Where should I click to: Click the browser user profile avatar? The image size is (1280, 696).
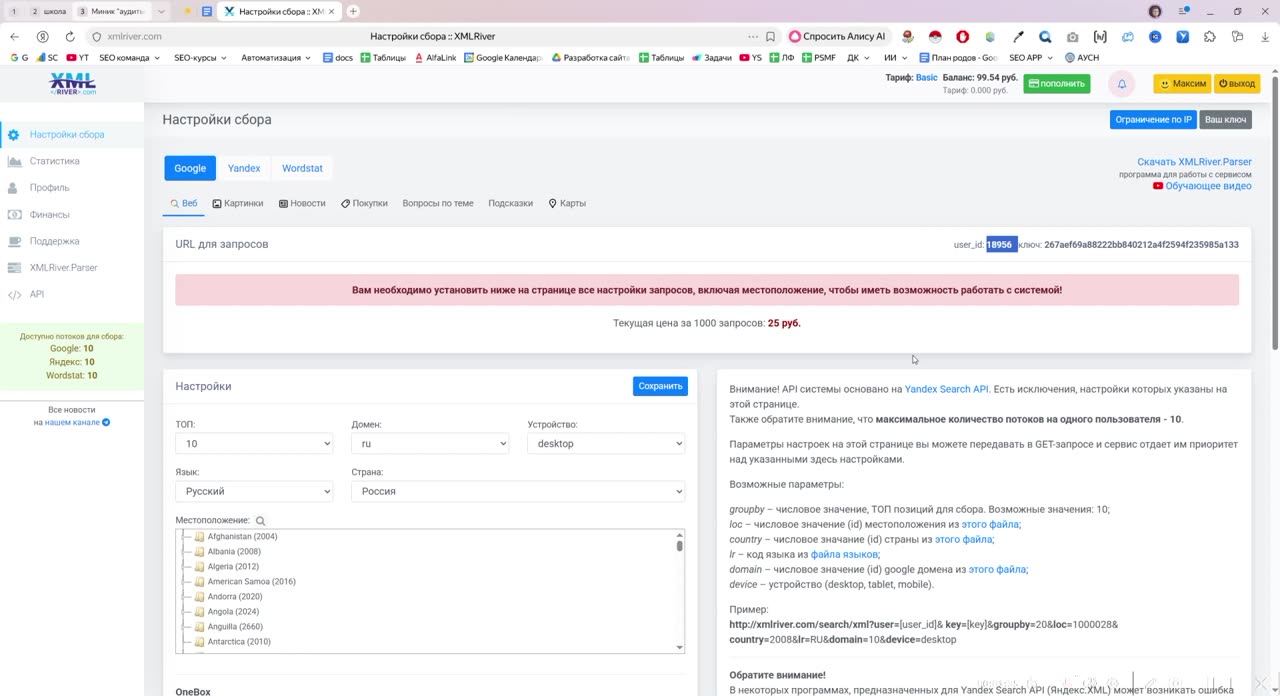tap(1155, 11)
